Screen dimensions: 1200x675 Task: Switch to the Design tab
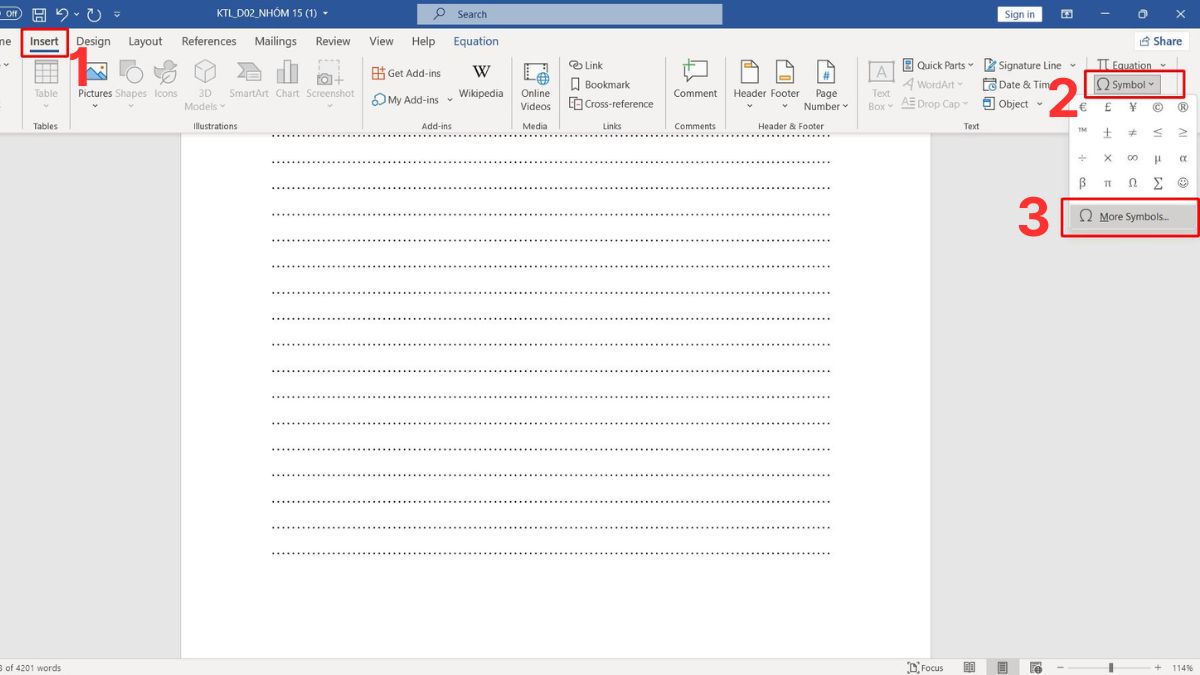(93, 41)
